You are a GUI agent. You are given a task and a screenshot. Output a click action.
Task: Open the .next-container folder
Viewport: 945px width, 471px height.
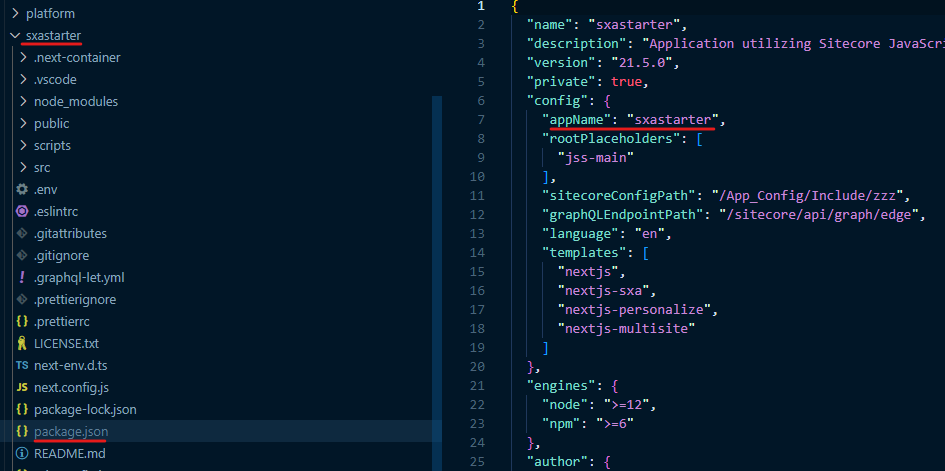coord(77,57)
